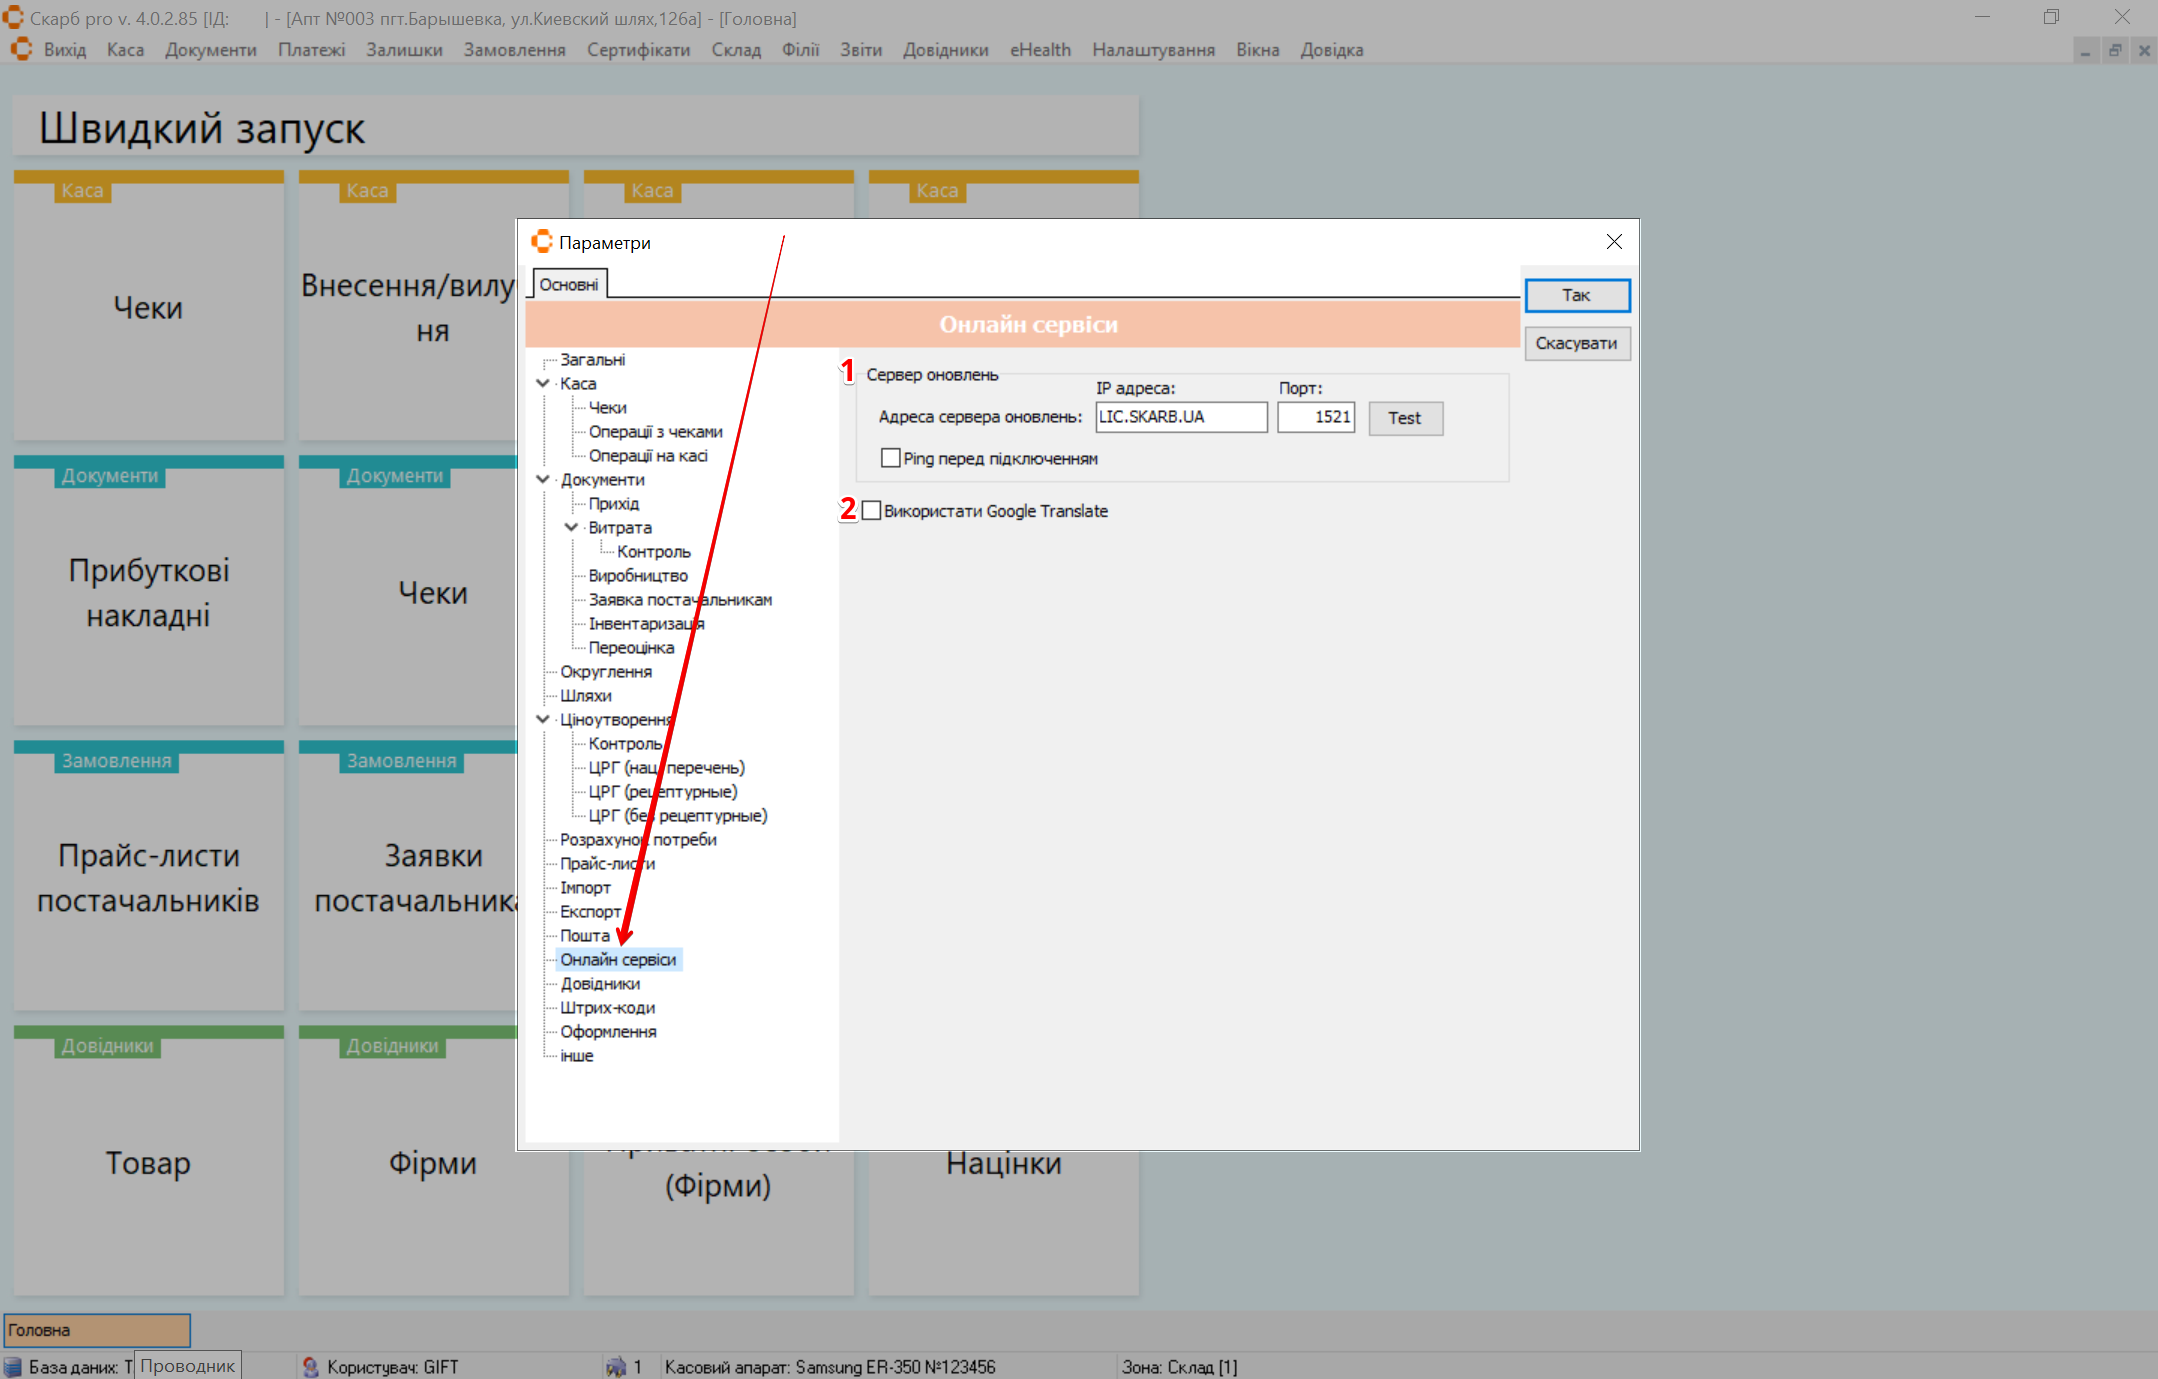Click the update server IP address field
The width and height of the screenshot is (2158, 1379).
coord(1180,417)
